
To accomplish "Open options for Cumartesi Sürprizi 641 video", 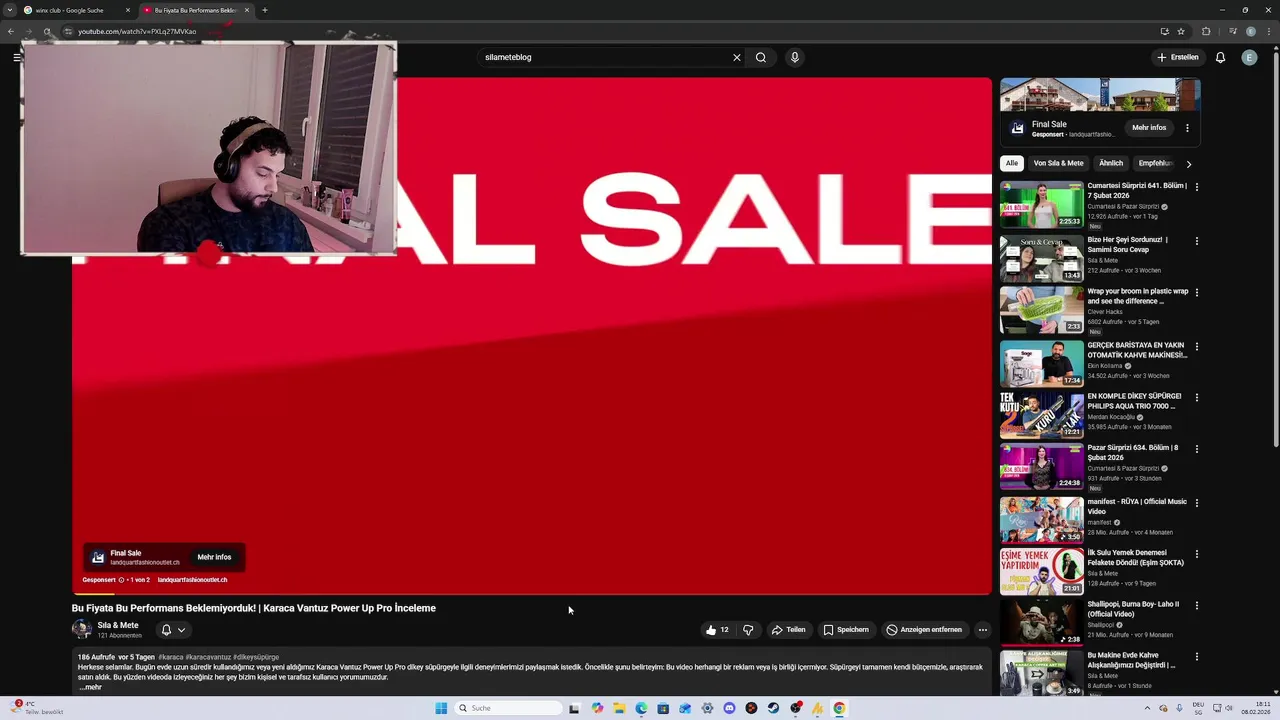I will click(1196, 187).
